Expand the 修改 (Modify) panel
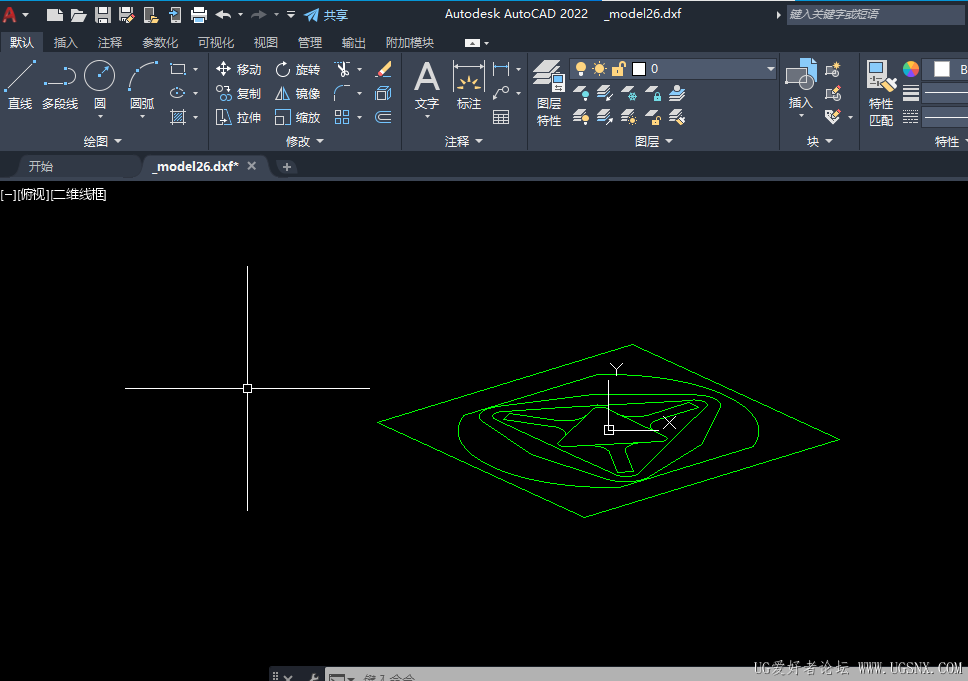Screen dimensions: 968x681 pyautogui.click(x=305, y=141)
